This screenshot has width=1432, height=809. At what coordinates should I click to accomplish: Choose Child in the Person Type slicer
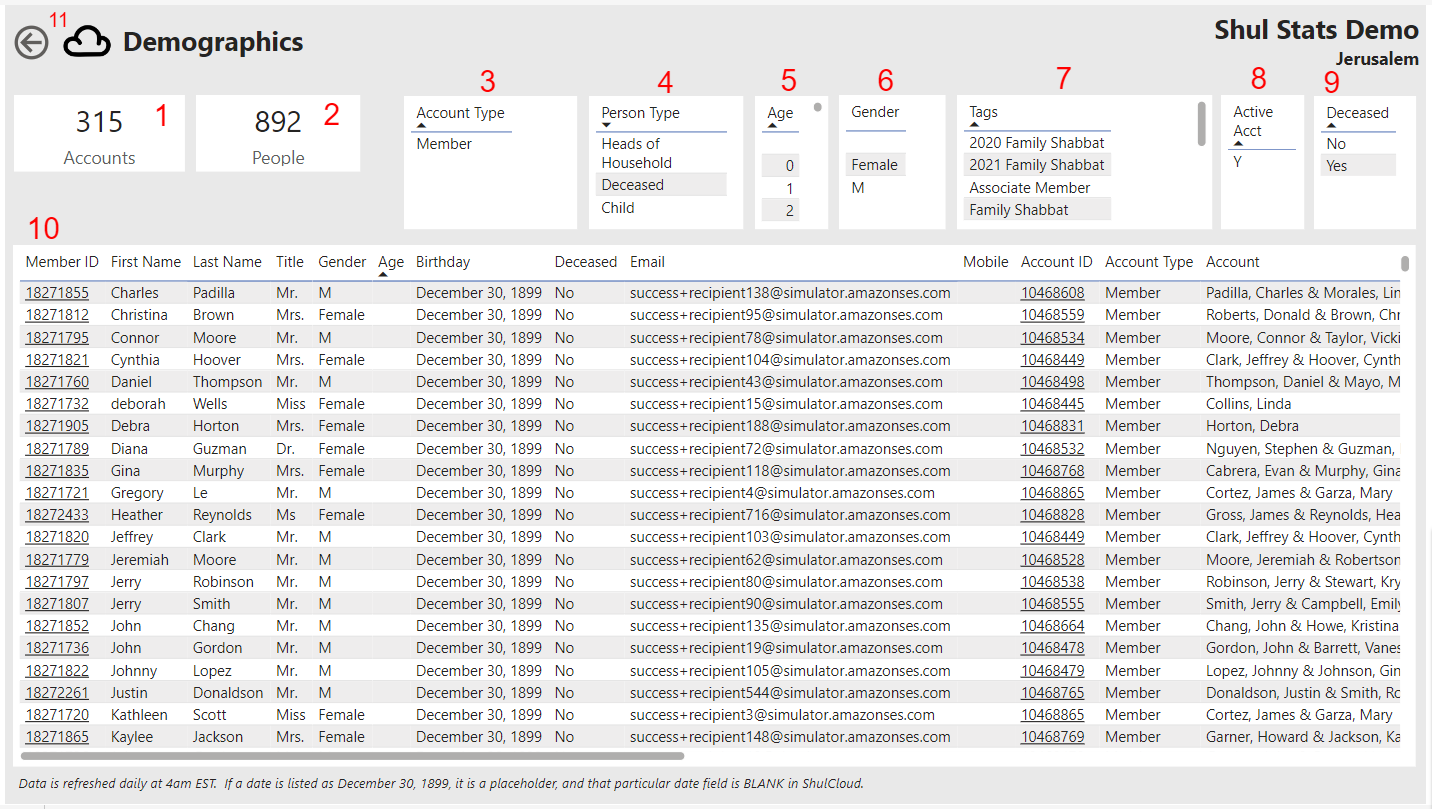(618, 208)
